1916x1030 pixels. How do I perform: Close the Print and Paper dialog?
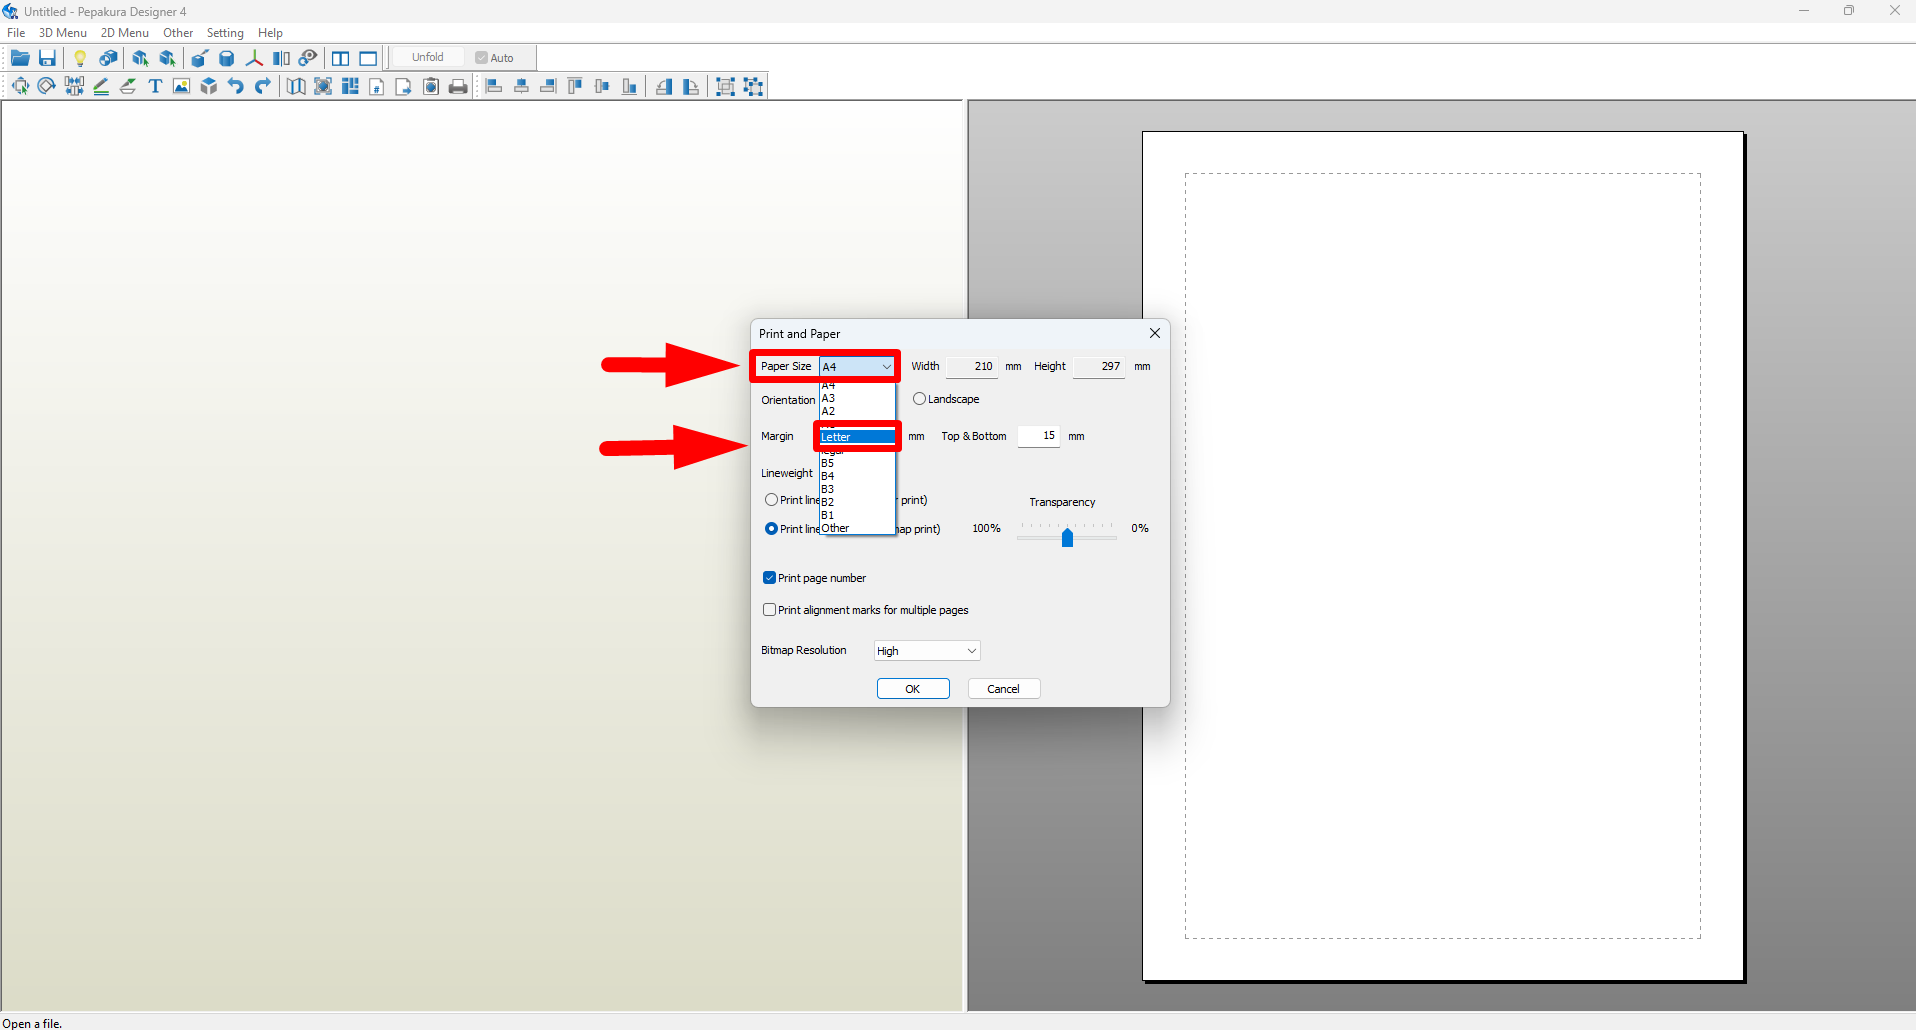(1155, 333)
